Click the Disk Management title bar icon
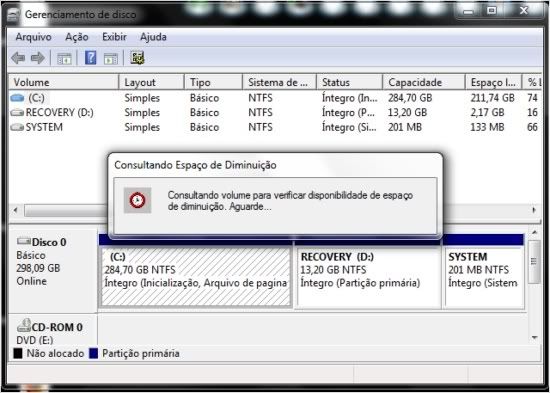The width and height of the screenshot is (550, 393). (x=13, y=15)
